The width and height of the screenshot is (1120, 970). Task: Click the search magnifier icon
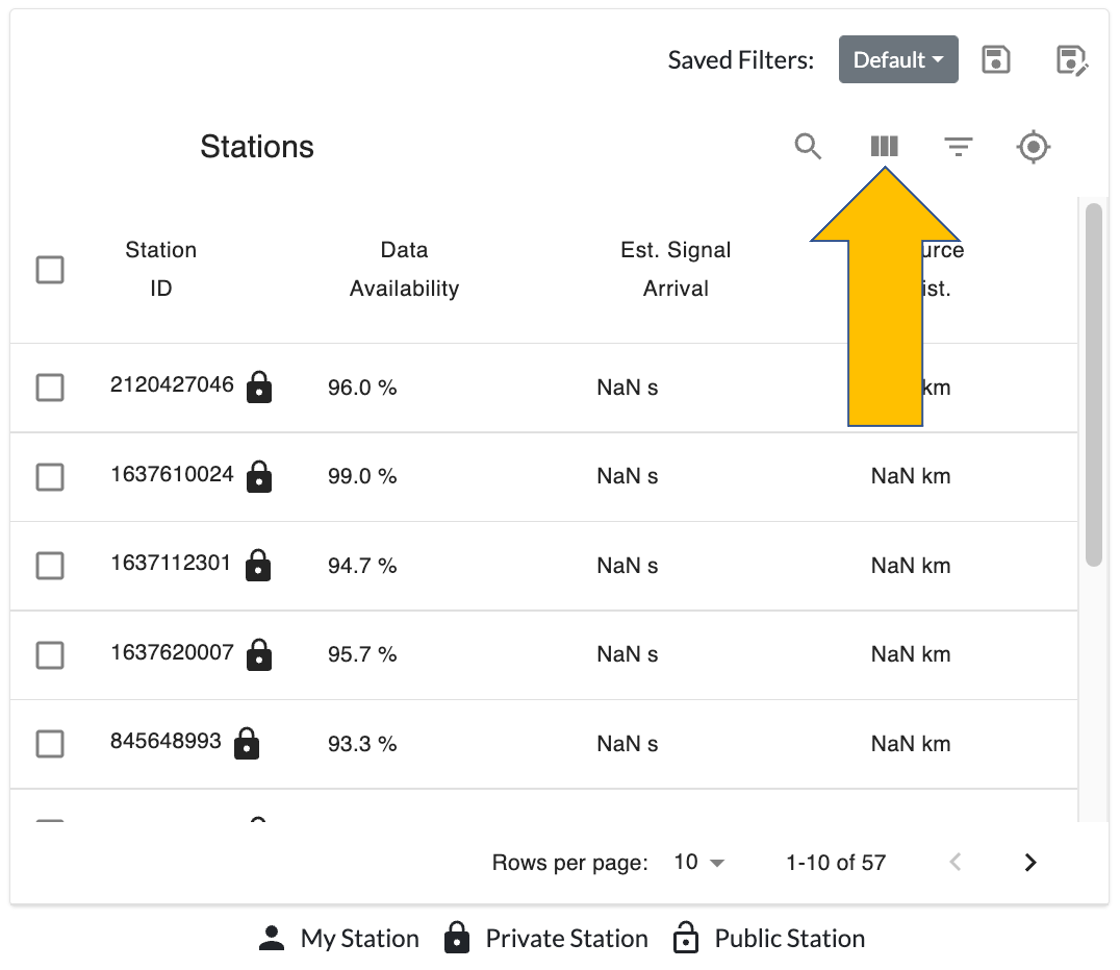(808, 147)
